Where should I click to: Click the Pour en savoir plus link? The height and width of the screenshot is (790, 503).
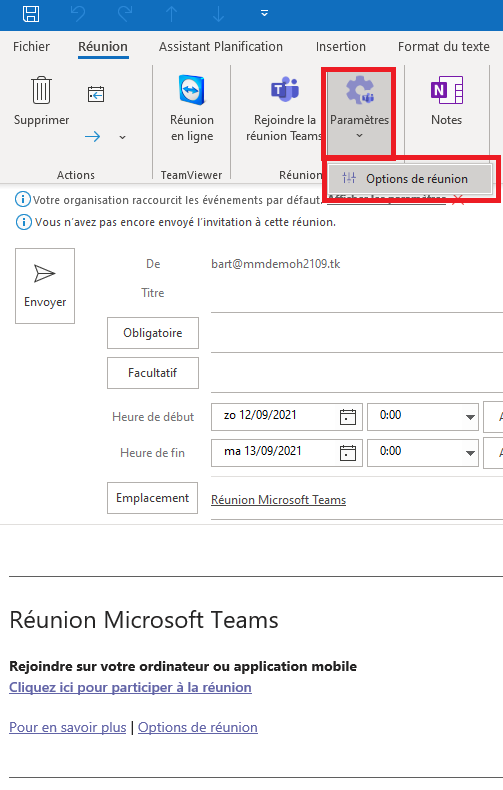[68, 727]
